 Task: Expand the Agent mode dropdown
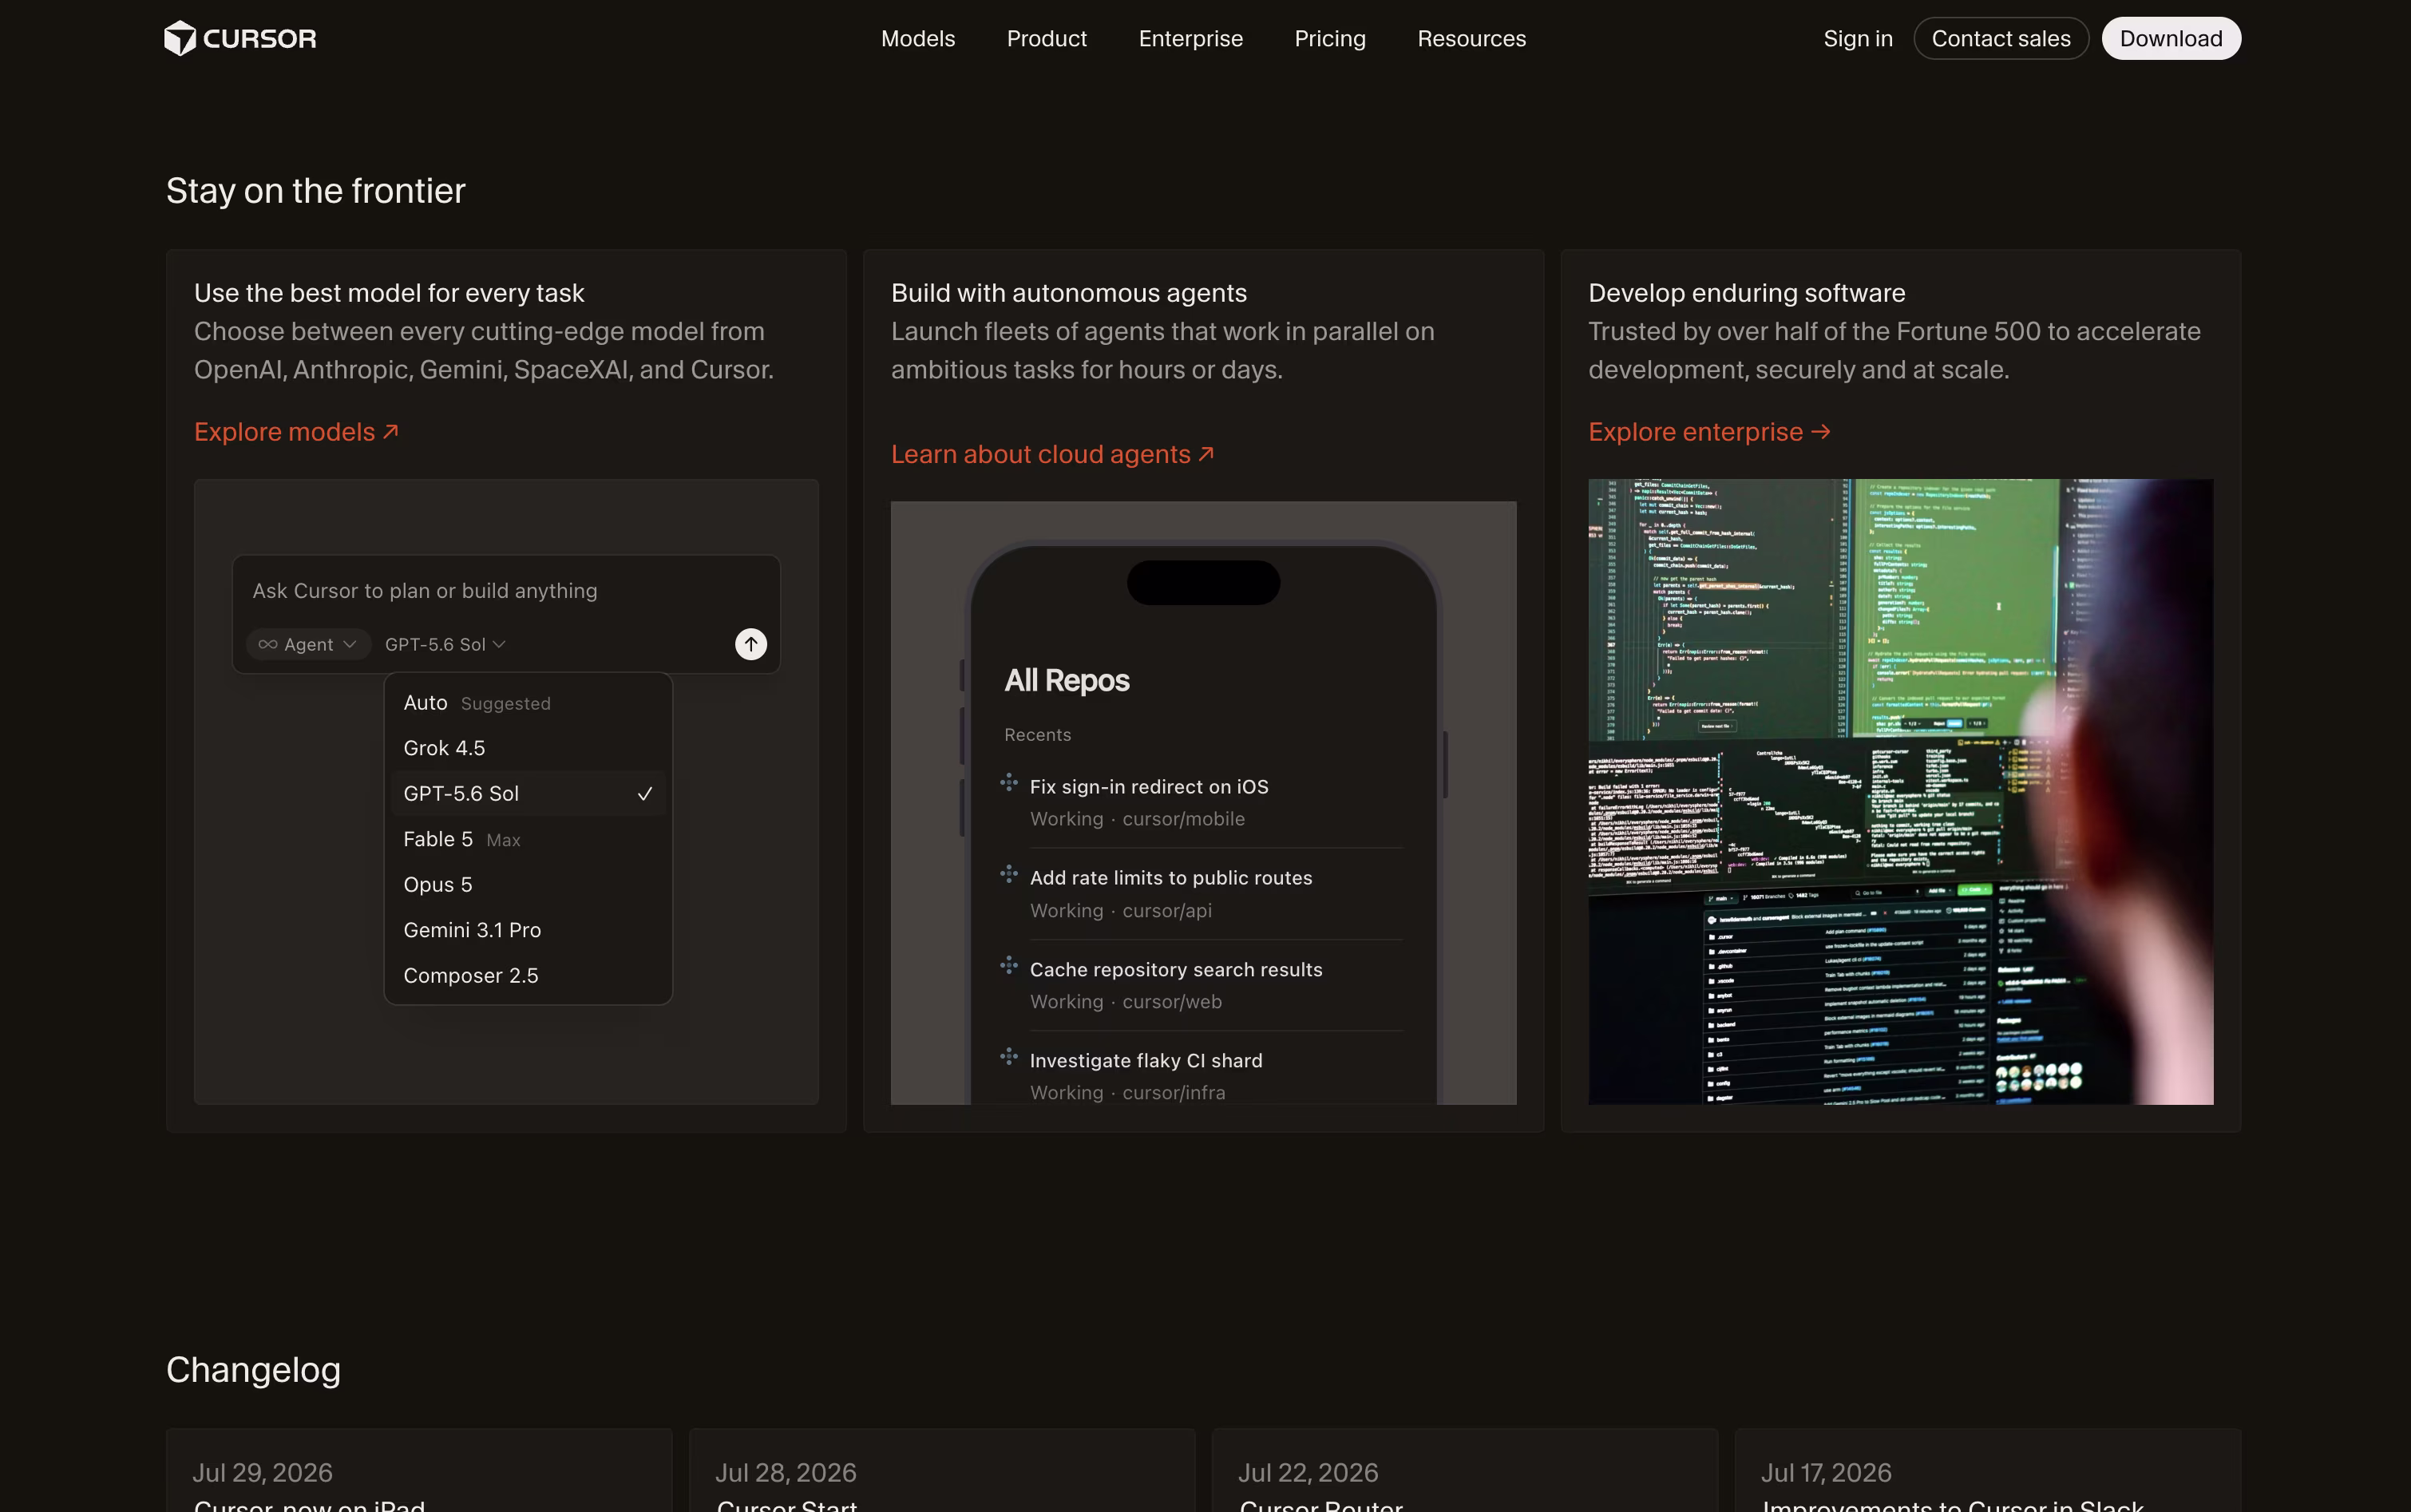pyautogui.click(x=308, y=644)
